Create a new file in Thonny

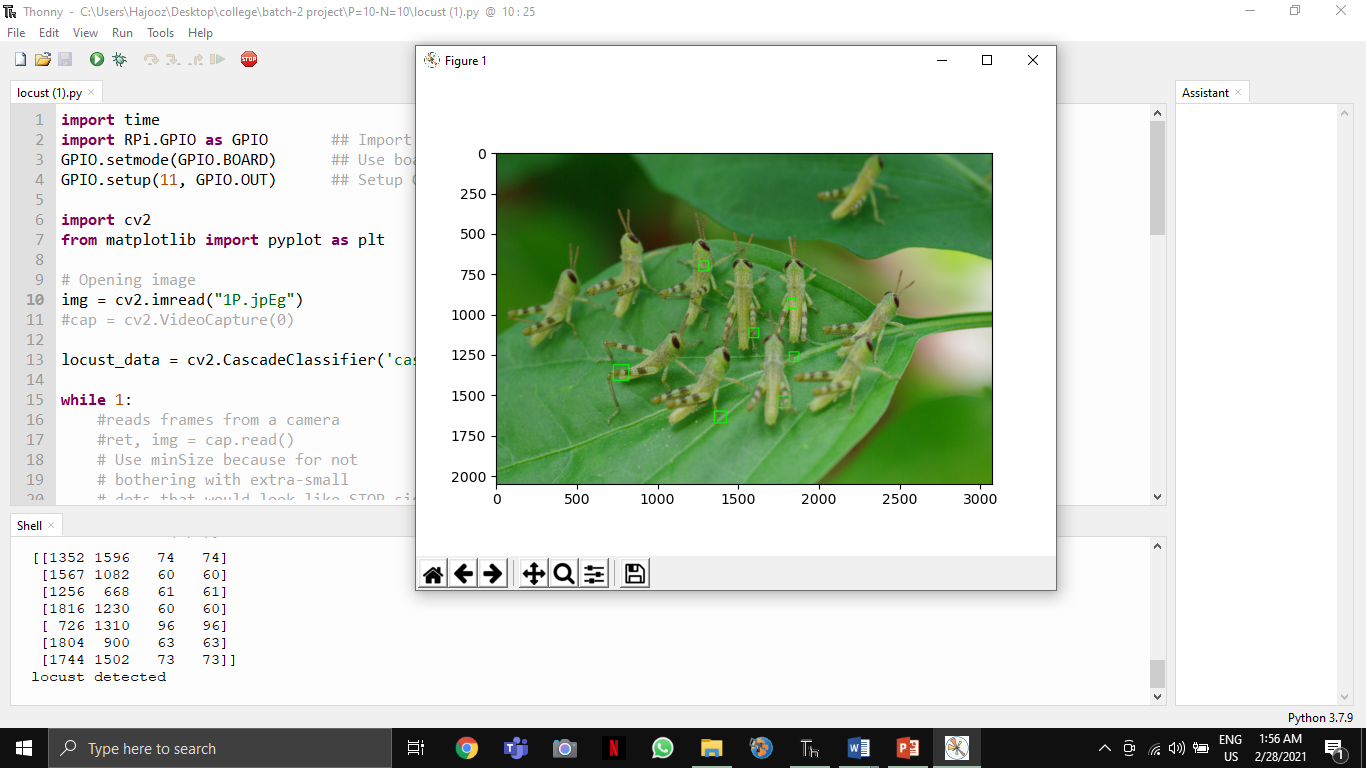(20, 59)
